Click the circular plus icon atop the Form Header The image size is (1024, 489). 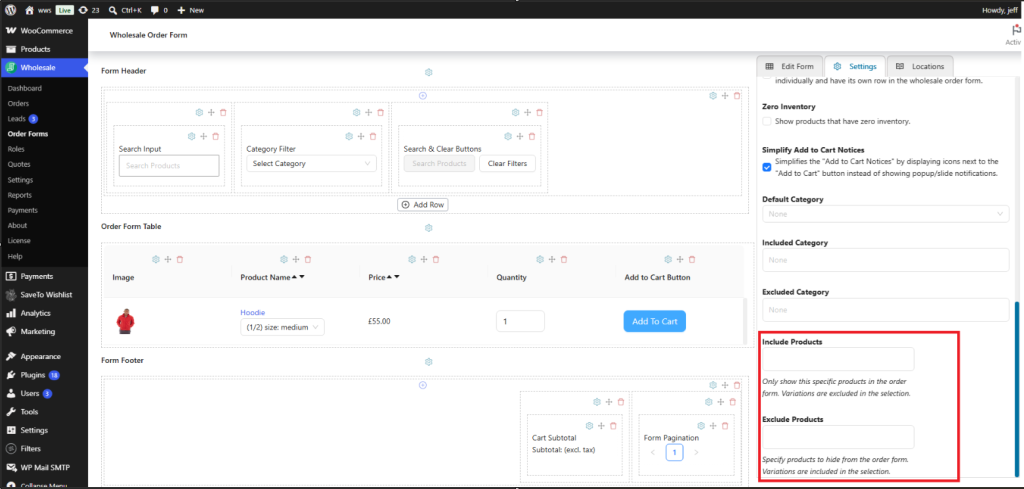coord(423,95)
